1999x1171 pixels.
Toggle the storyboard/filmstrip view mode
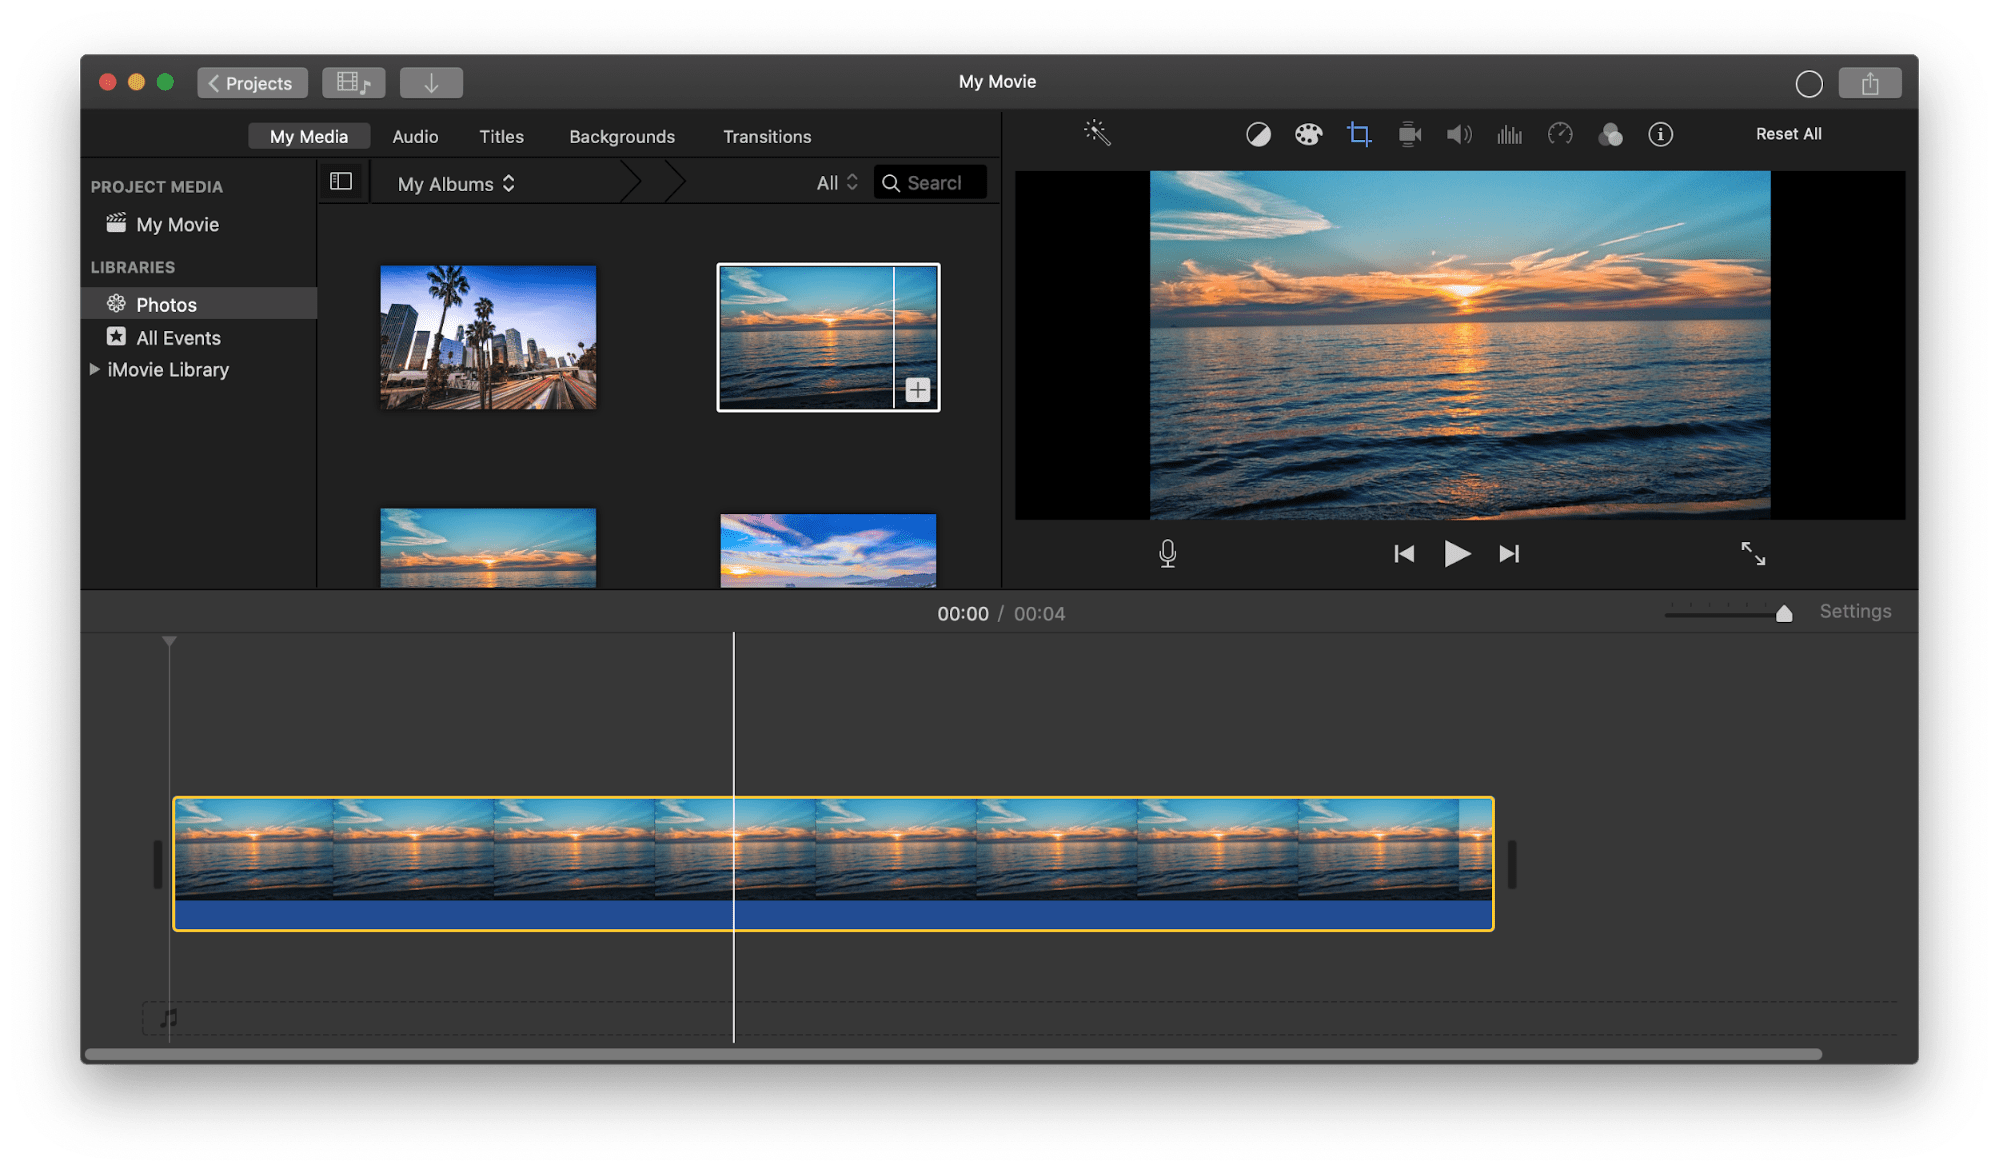tap(340, 181)
